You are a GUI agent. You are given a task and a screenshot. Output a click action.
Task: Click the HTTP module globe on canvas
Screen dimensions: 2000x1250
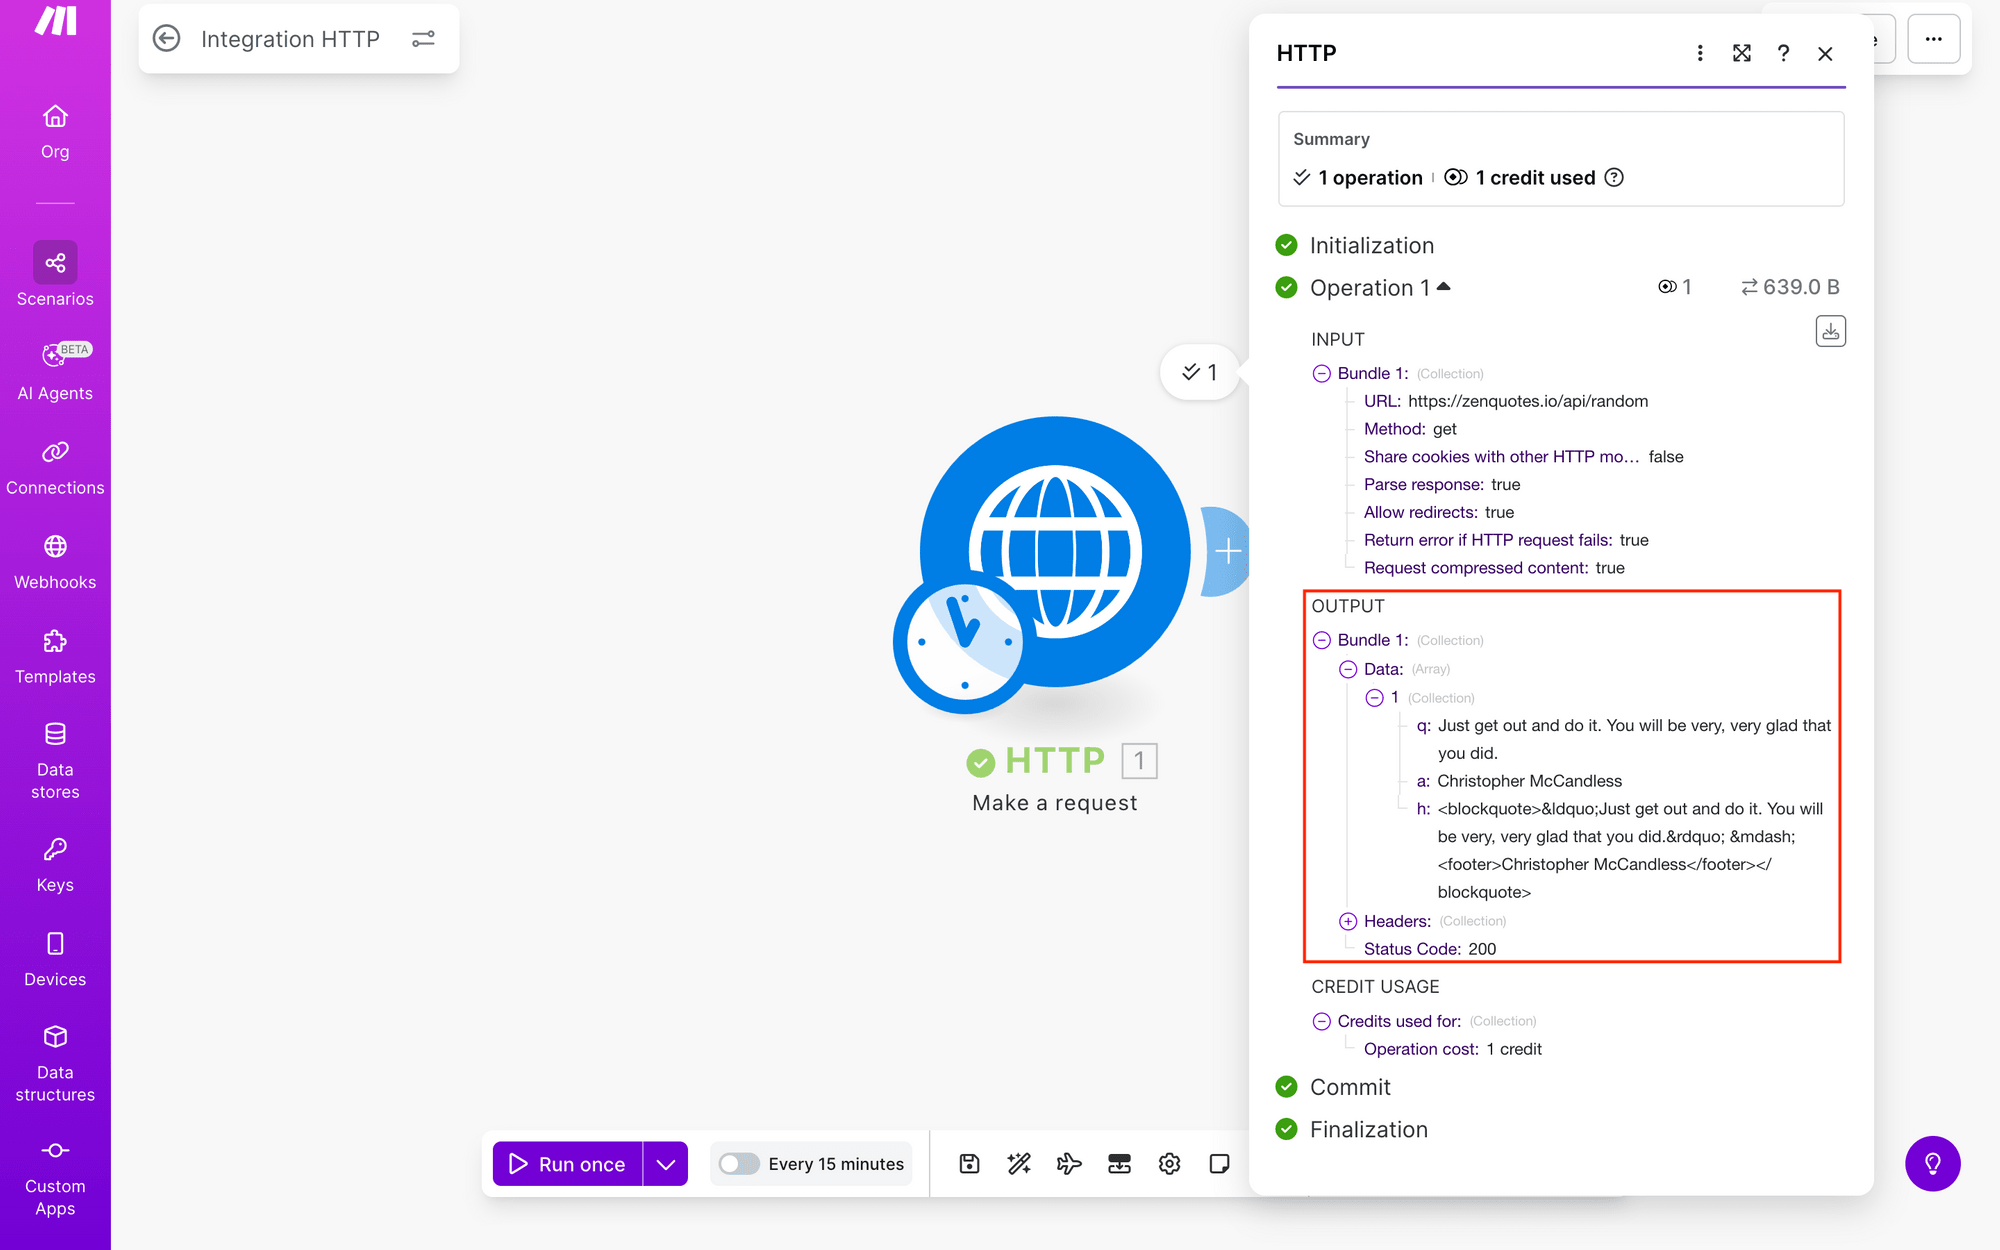[1055, 551]
